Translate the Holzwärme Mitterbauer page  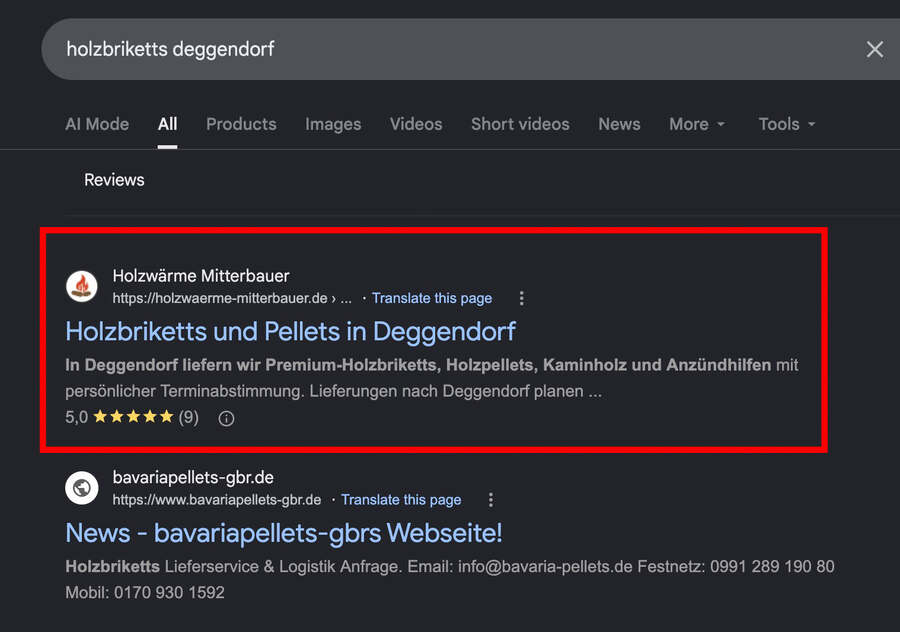coord(432,298)
